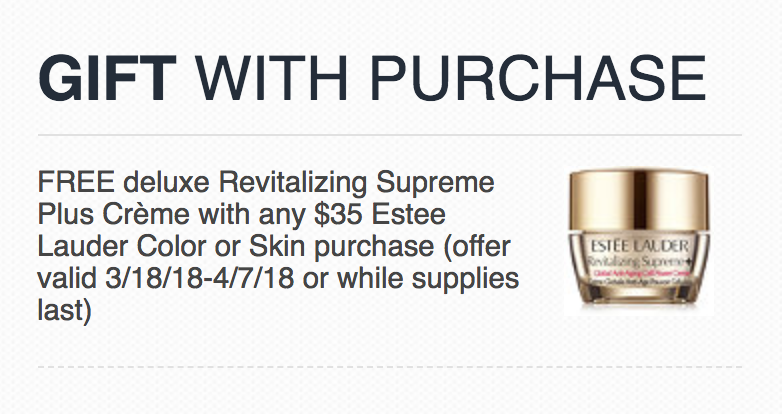Click the pink text on product jar
The width and height of the screenshot is (782, 414).
point(640,273)
